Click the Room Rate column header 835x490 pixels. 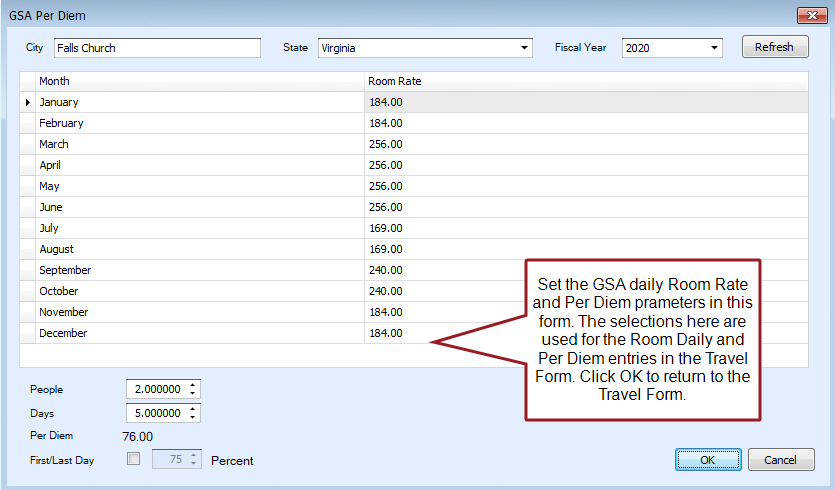coord(586,81)
